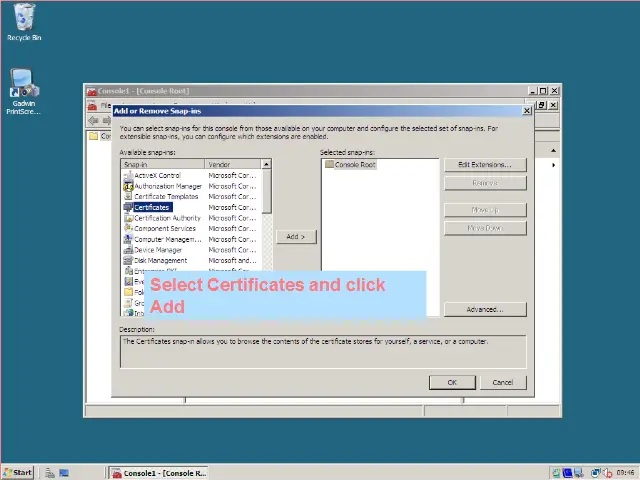The image size is (640, 480).
Task: Select ActiveX Control in snap-in list
Action: (x=157, y=175)
